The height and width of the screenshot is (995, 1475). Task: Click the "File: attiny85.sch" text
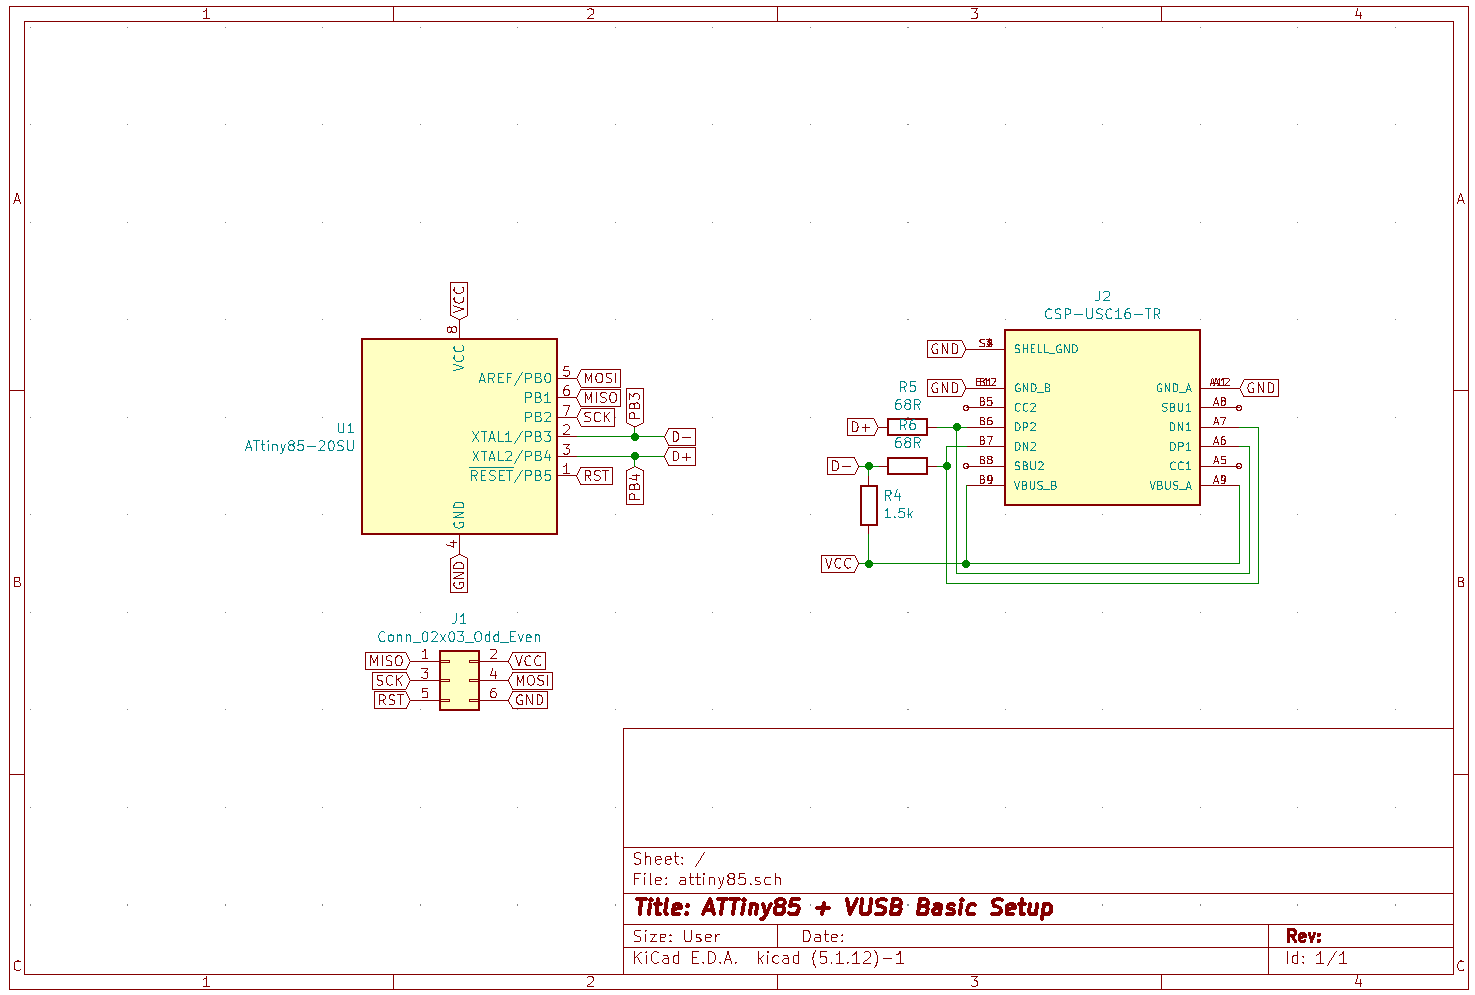tap(707, 880)
